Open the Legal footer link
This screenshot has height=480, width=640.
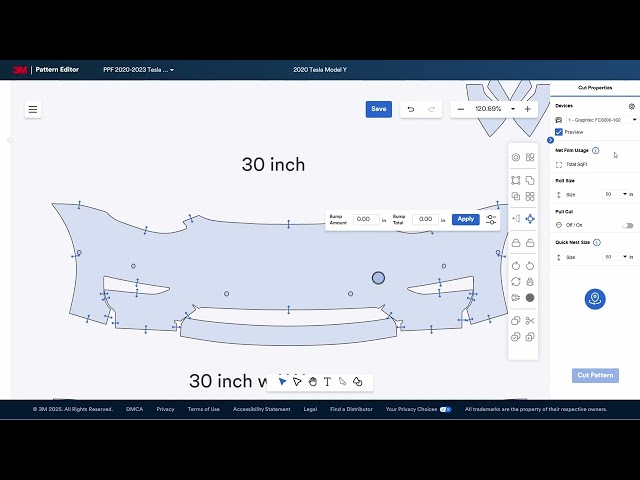310,409
